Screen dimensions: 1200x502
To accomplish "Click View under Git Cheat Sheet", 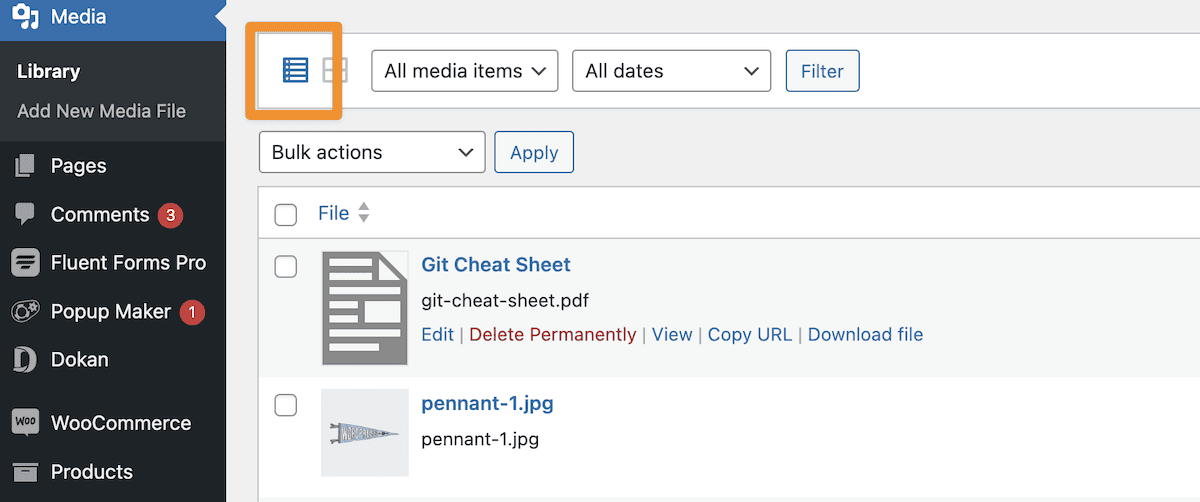I will point(672,334).
